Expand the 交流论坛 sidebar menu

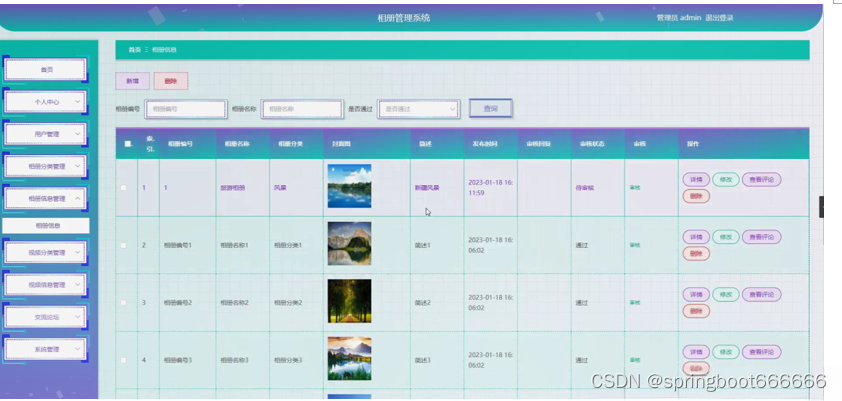(x=46, y=317)
